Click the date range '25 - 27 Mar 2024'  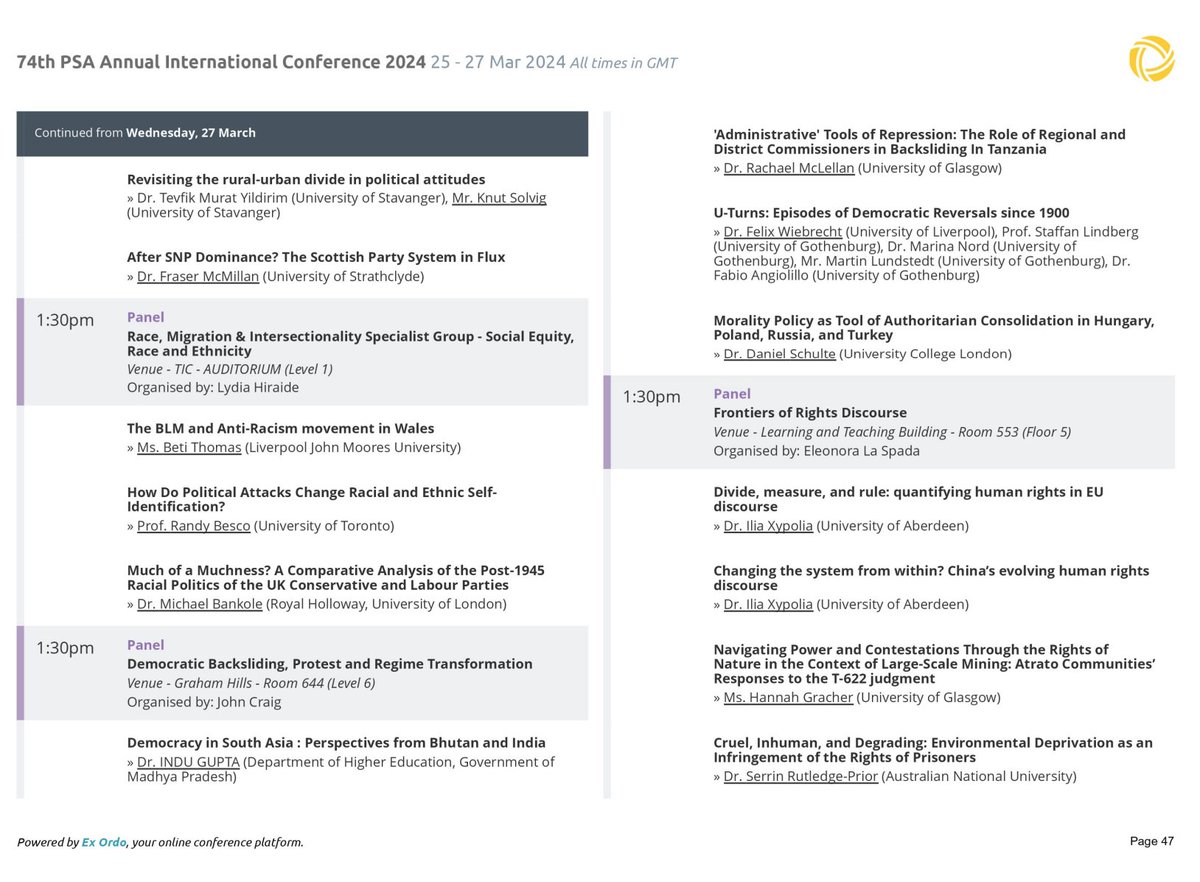498,62
